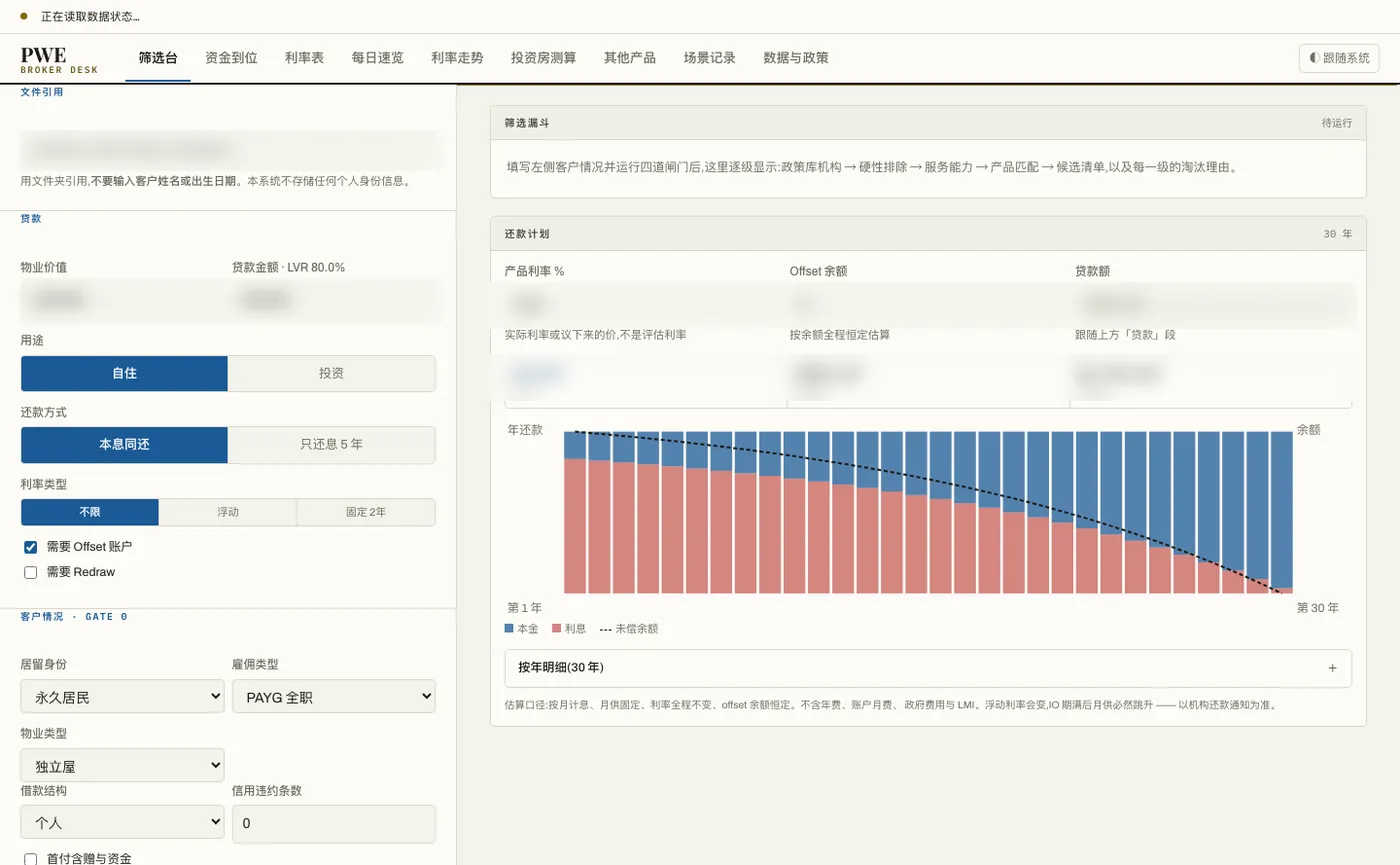1400x865 pixels.
Task: Switch to 投资房测算 tab
Action: pos(543,58)
